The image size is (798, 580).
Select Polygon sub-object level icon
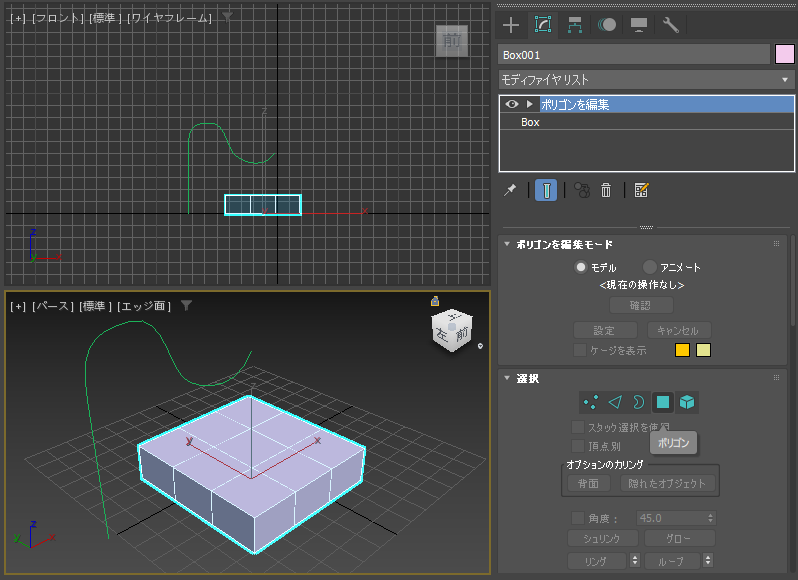point(663,402)
